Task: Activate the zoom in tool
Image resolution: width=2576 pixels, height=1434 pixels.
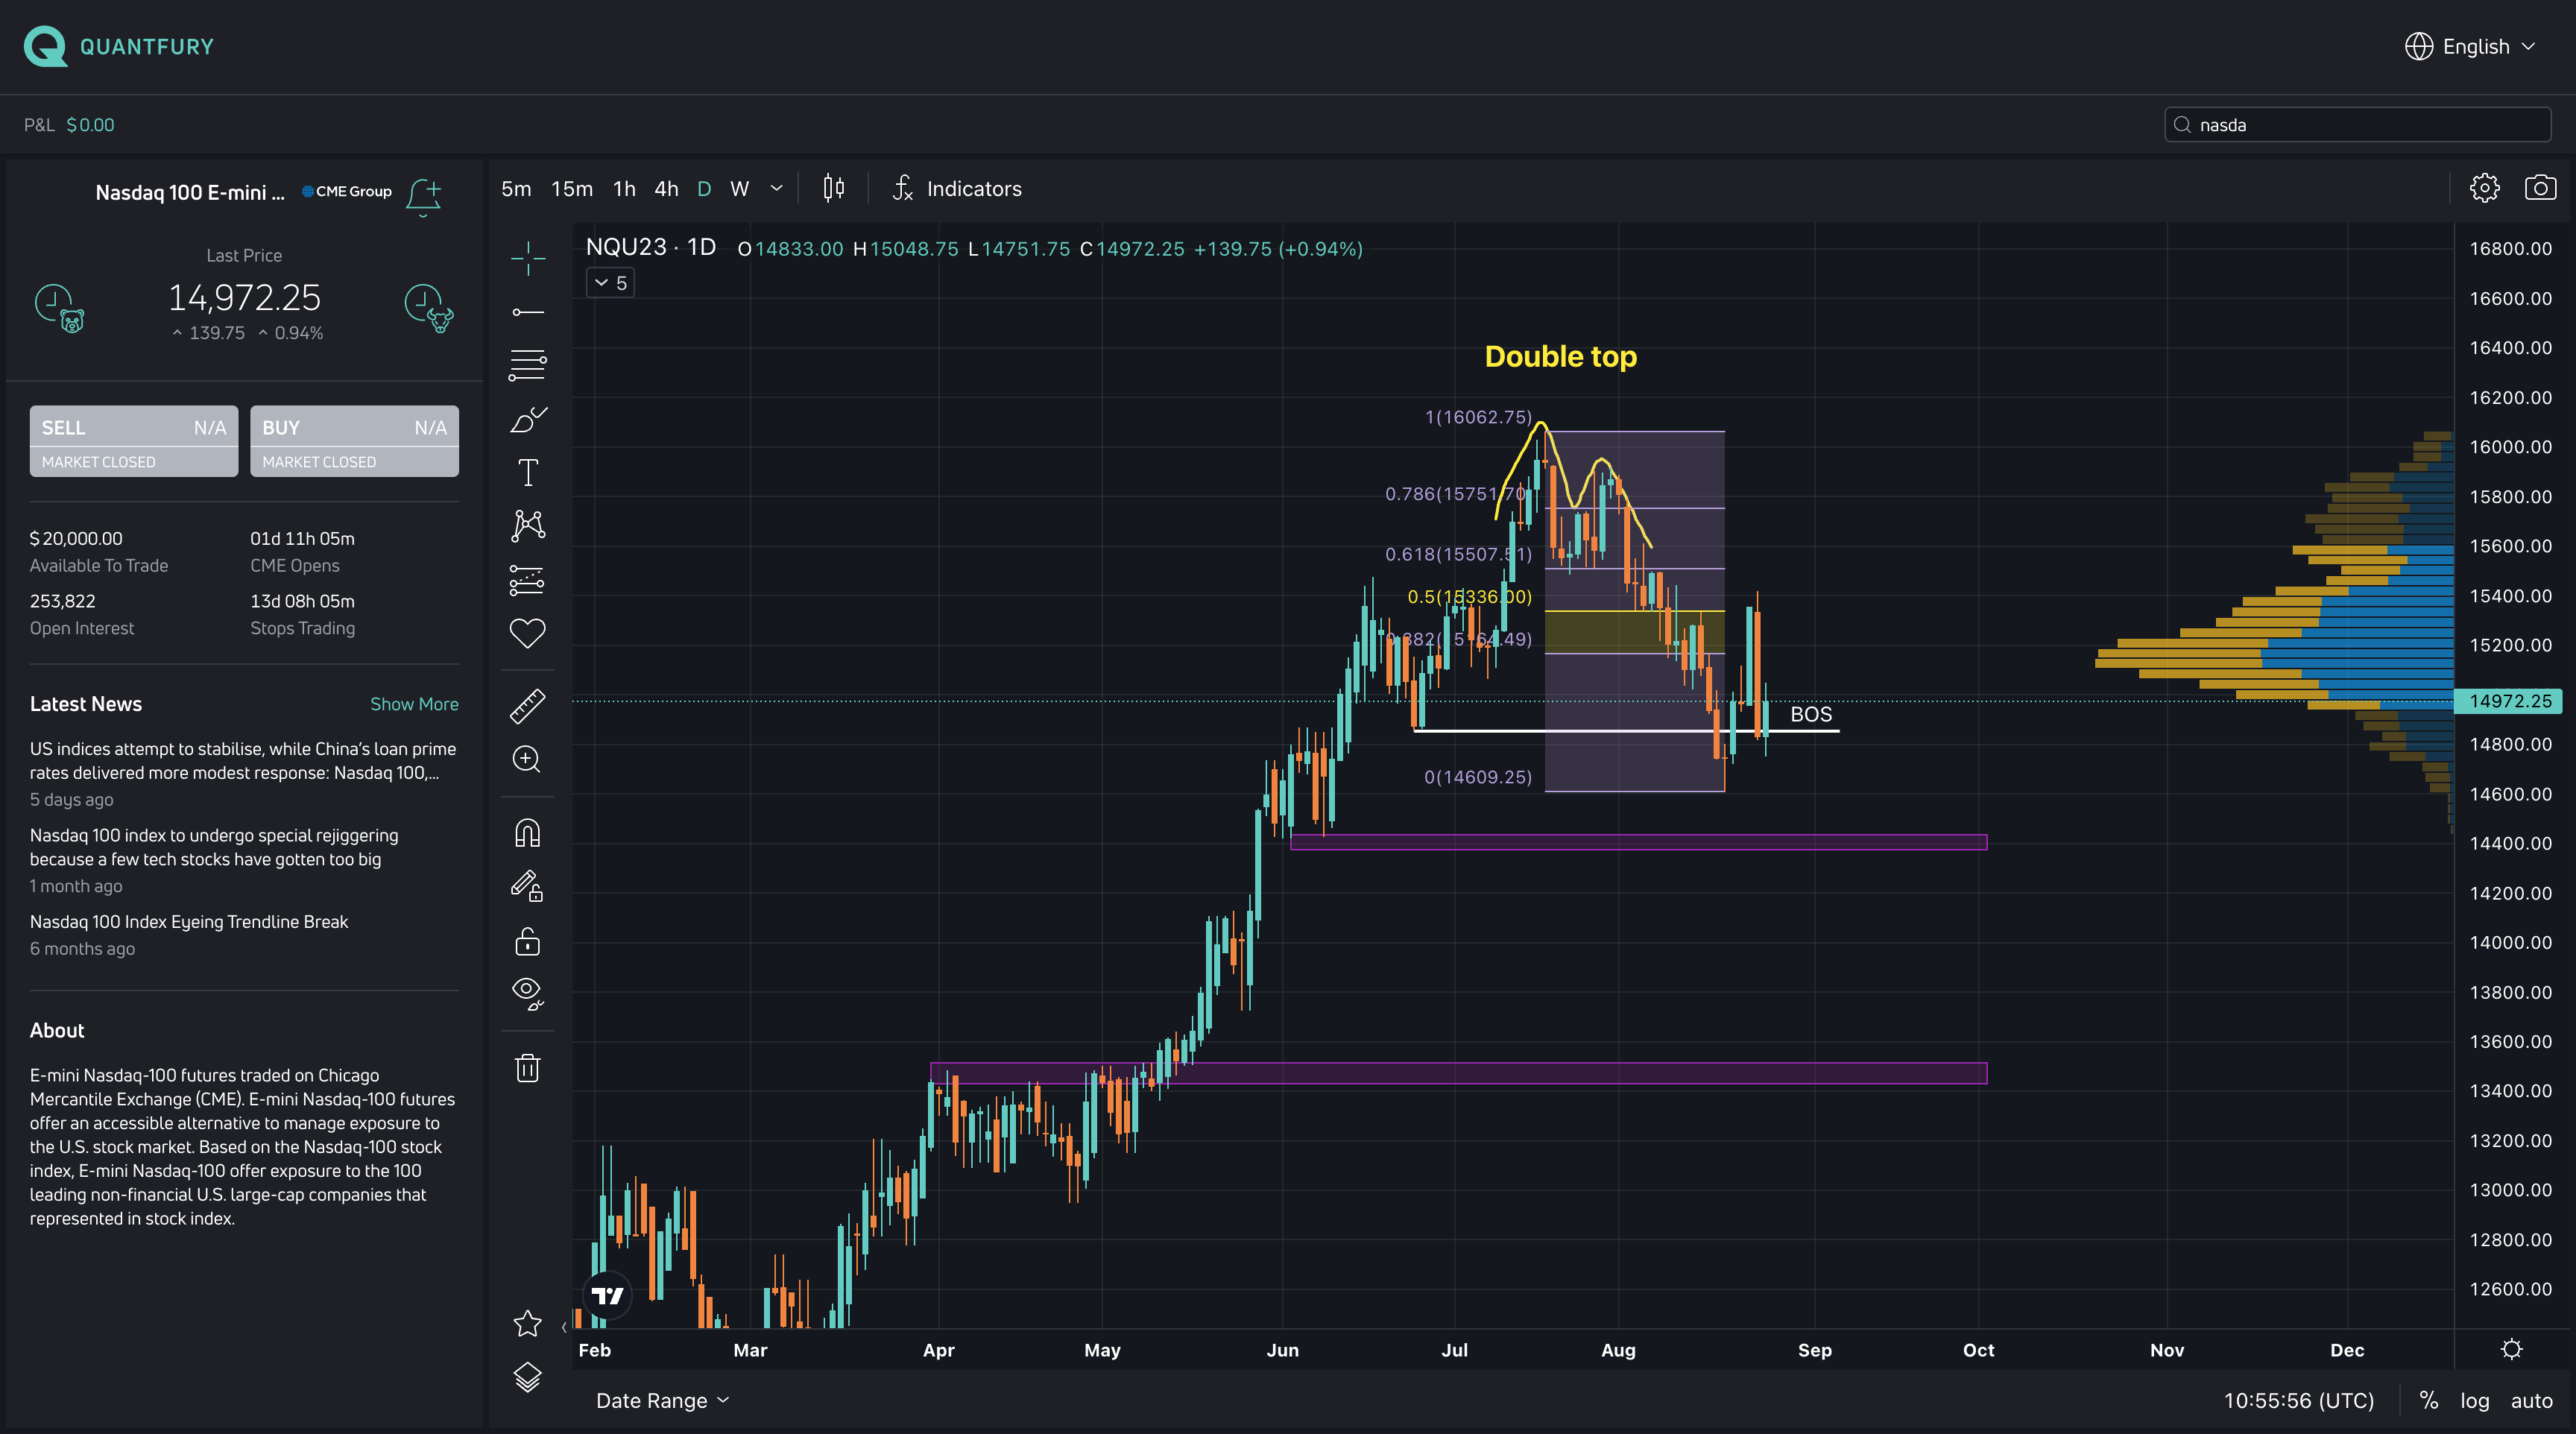Action: coord(527,760)
